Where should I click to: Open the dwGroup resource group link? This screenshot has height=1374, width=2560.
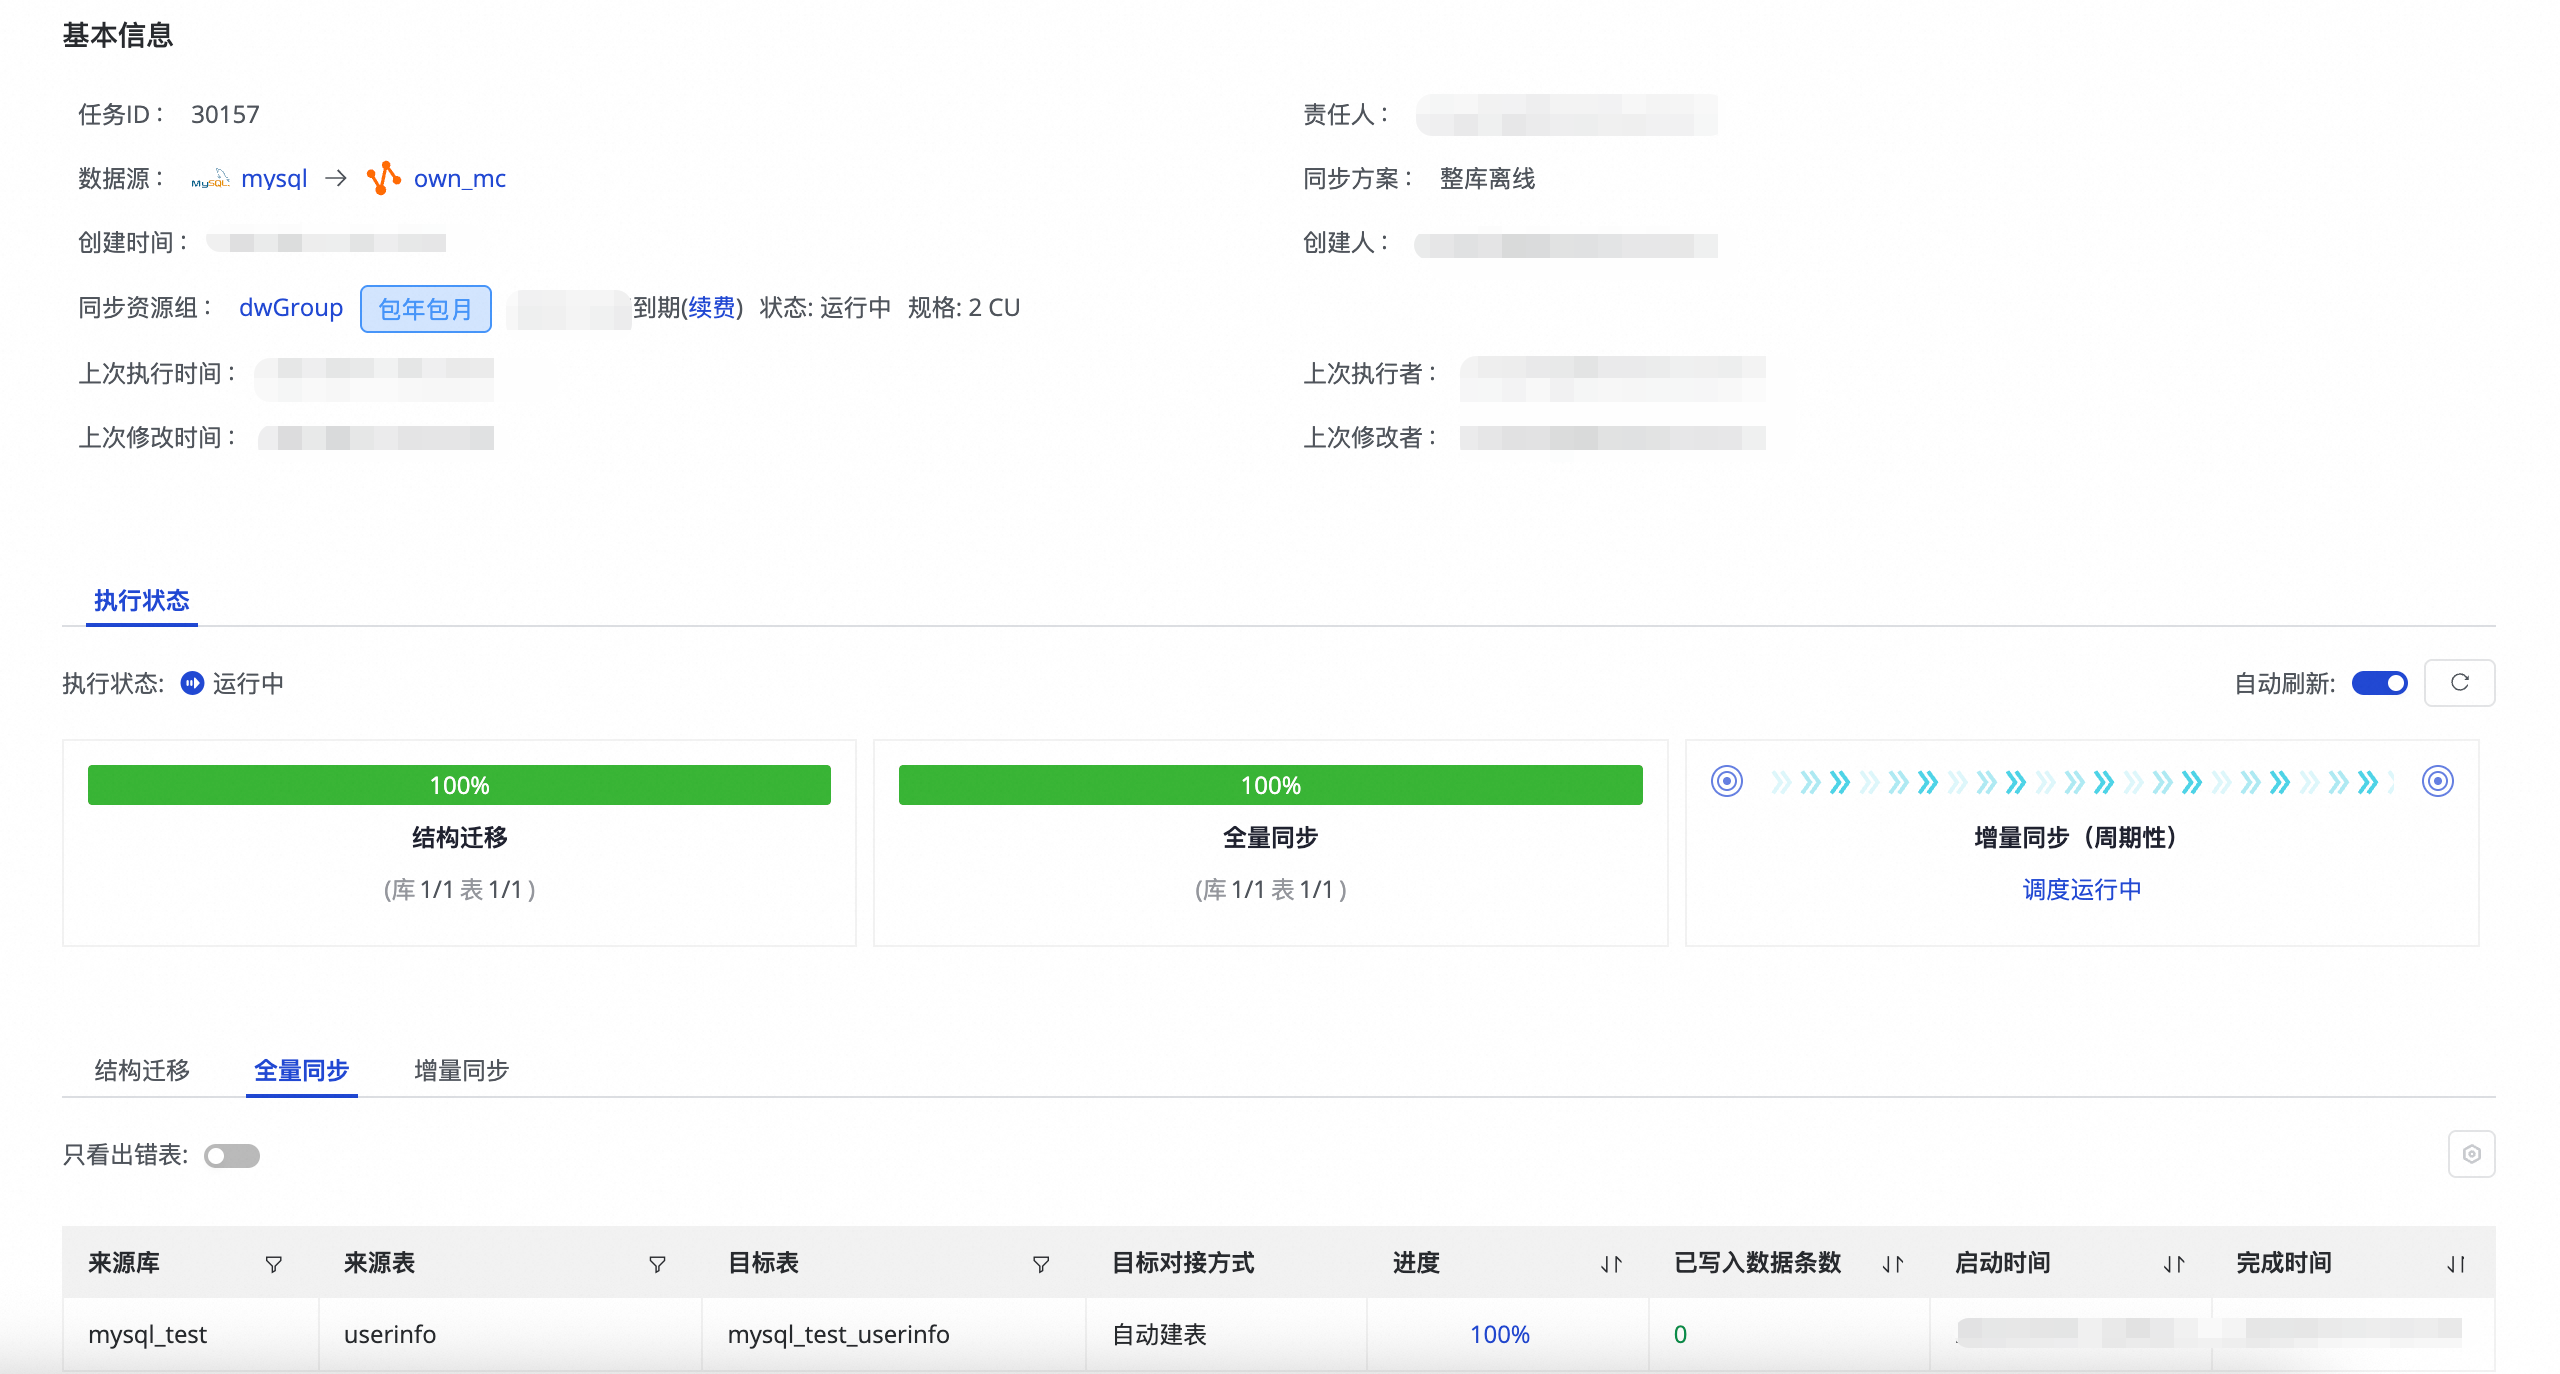tap(291, 307)
